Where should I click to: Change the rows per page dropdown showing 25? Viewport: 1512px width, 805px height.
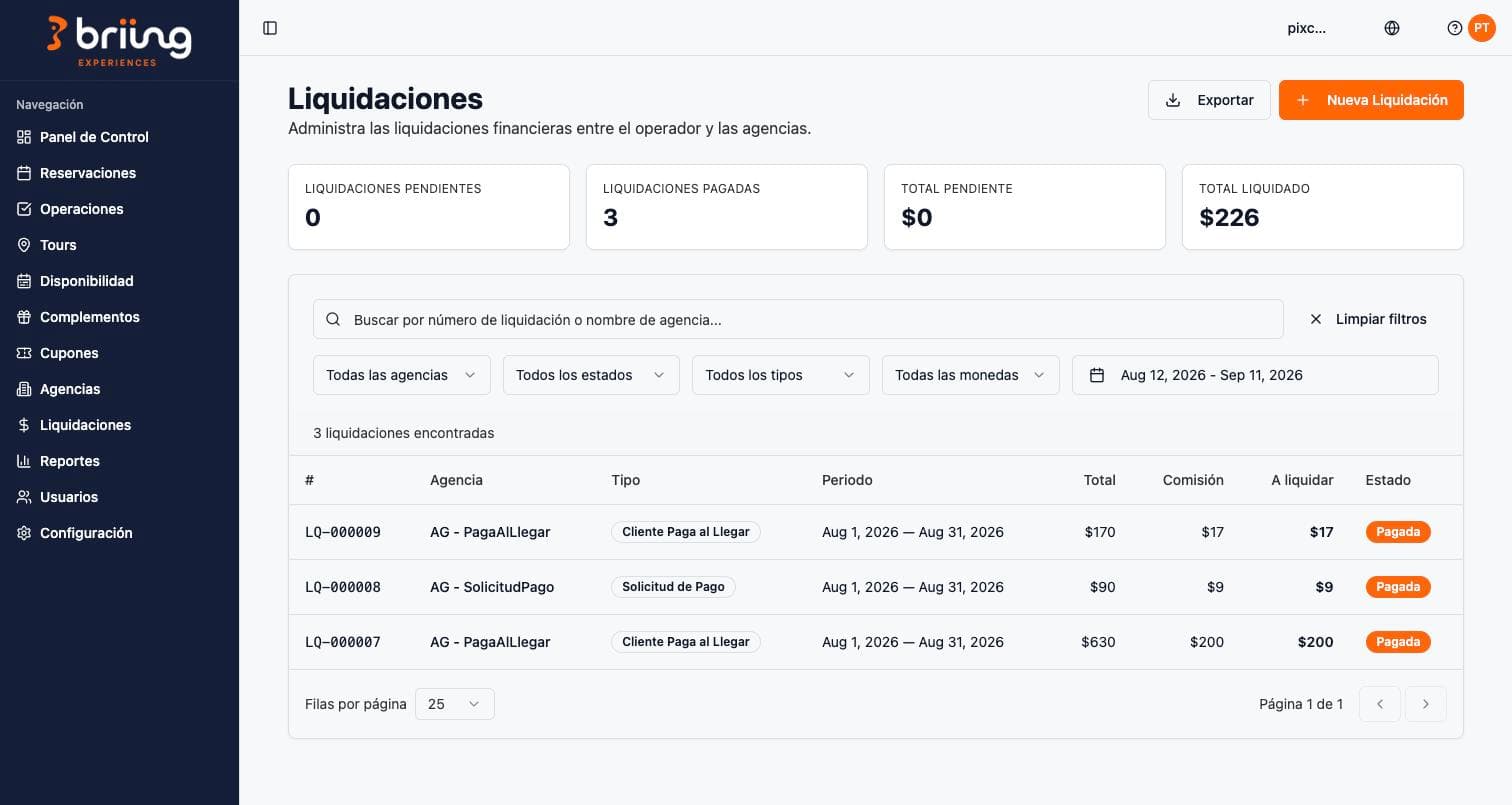click(x=455, y=704)
